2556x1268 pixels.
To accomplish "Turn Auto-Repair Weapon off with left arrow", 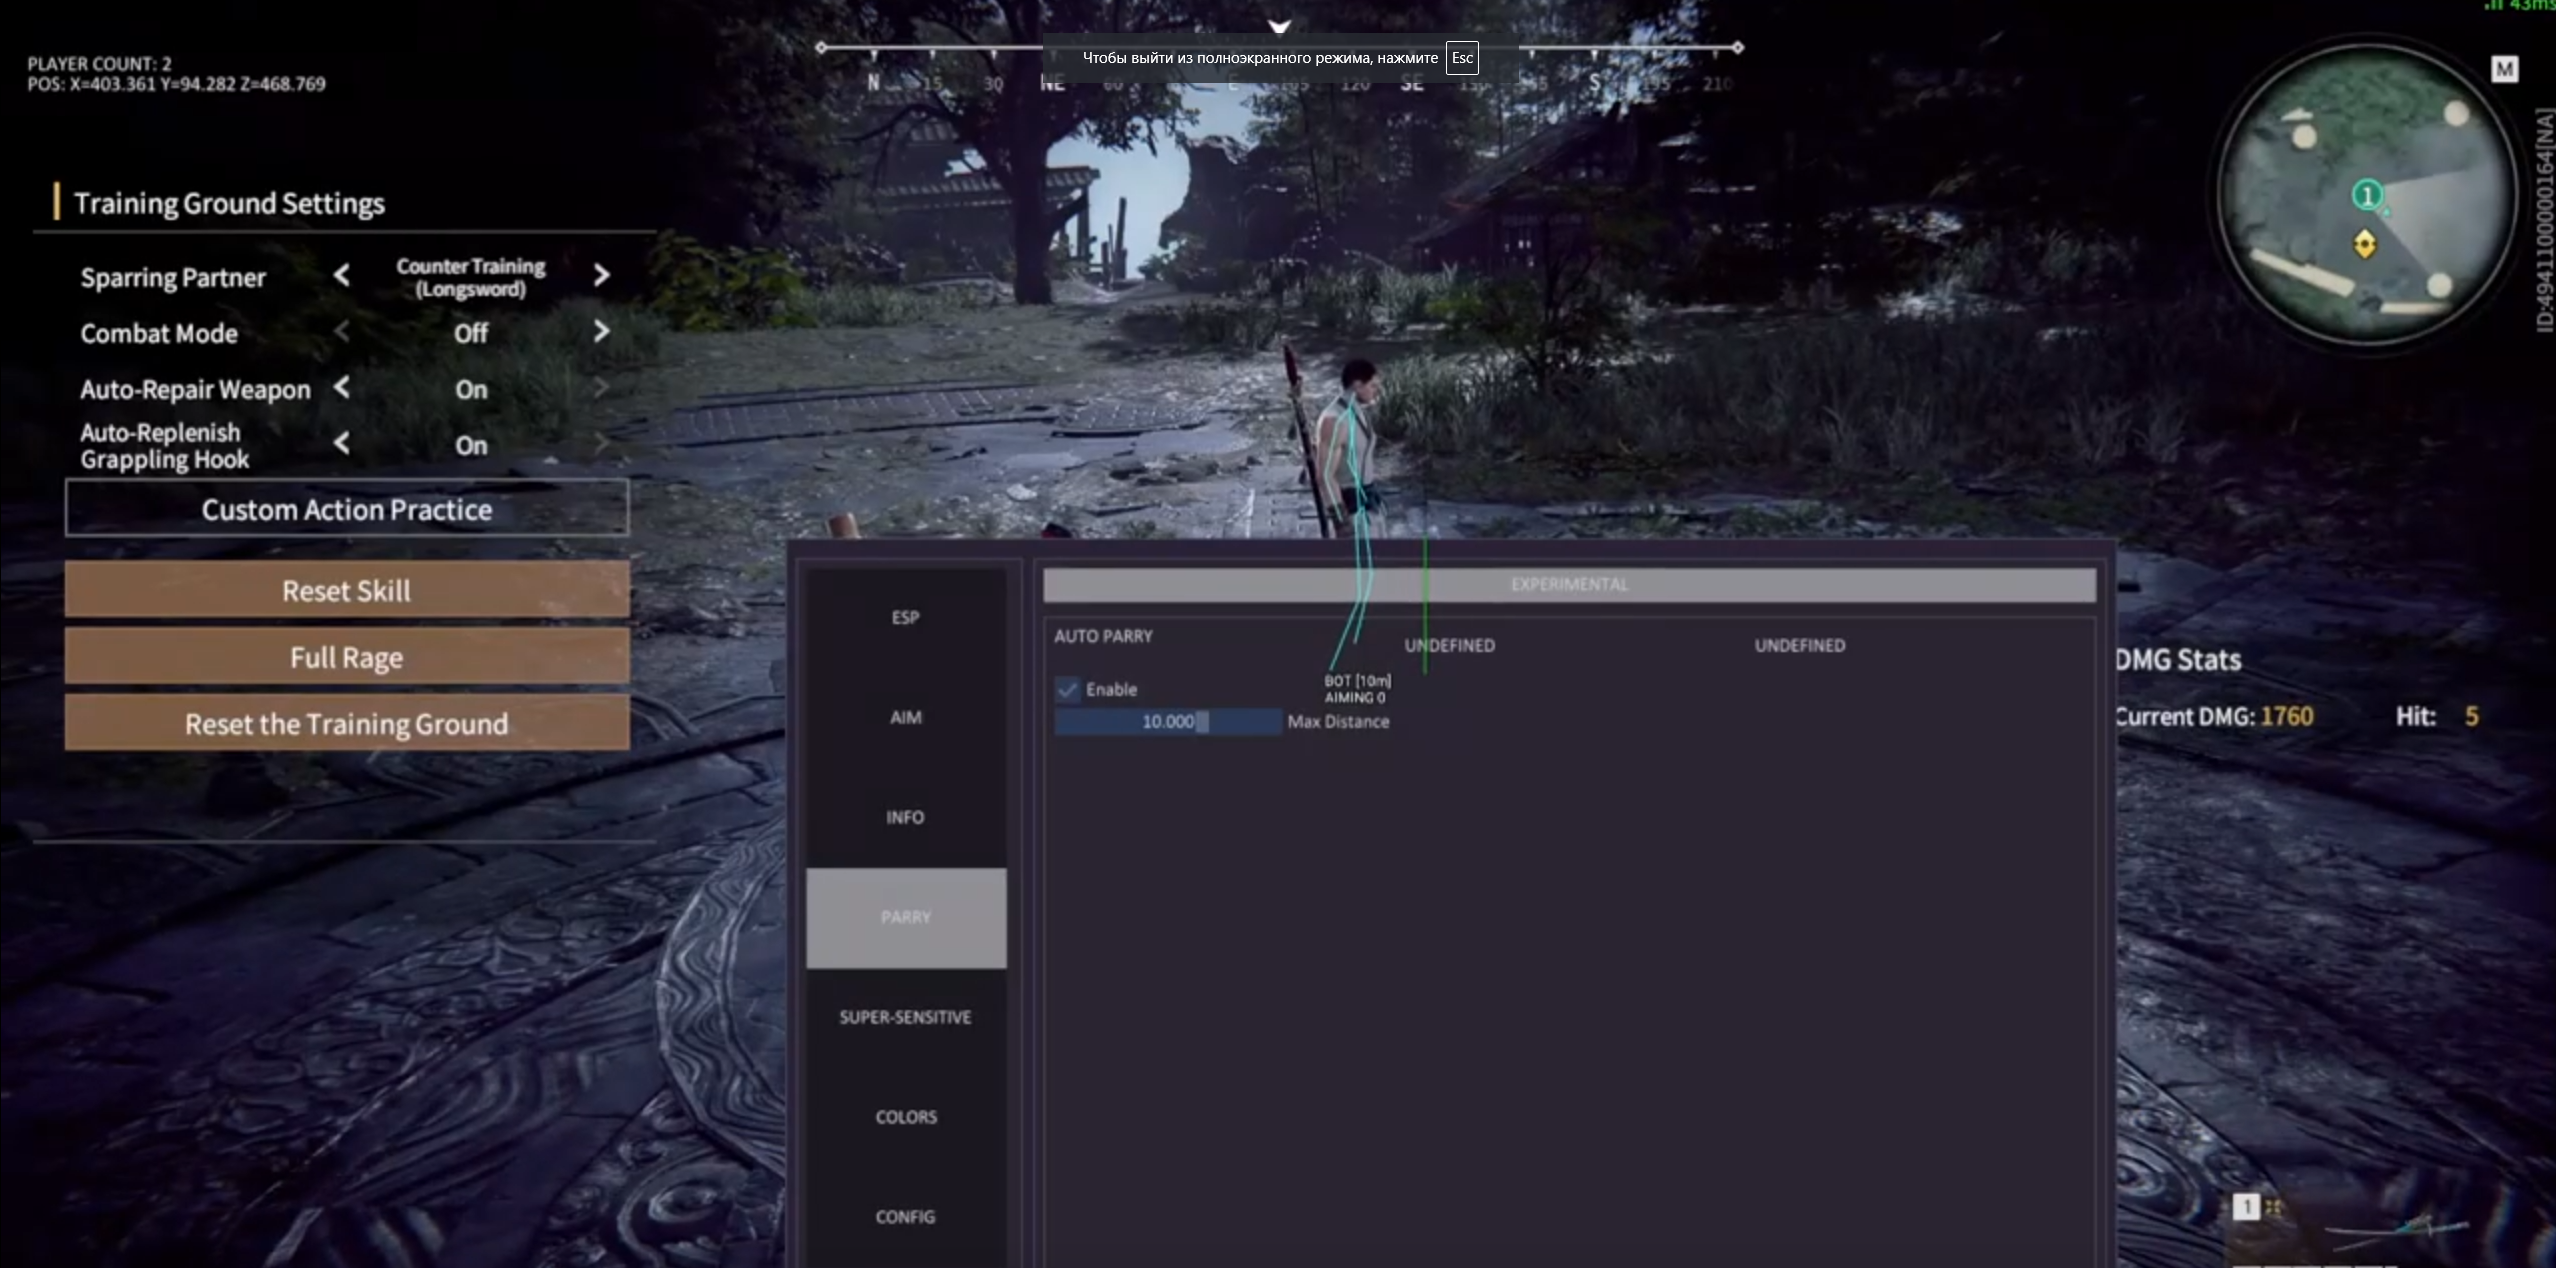I will click(342, 387).
